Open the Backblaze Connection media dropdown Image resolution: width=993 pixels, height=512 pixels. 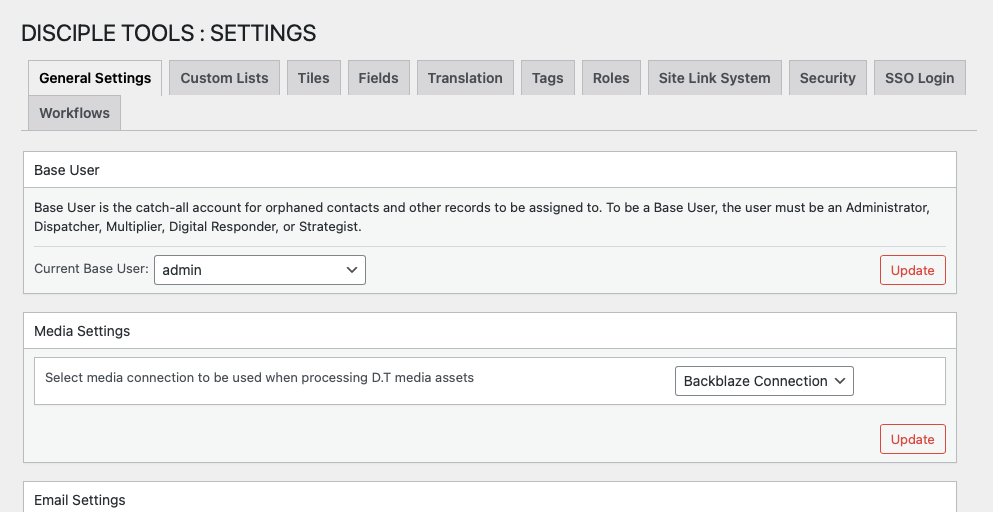[764, 381]
